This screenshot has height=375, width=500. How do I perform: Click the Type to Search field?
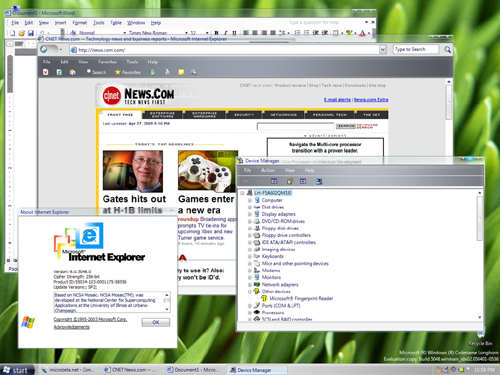(x=415, y=49)
